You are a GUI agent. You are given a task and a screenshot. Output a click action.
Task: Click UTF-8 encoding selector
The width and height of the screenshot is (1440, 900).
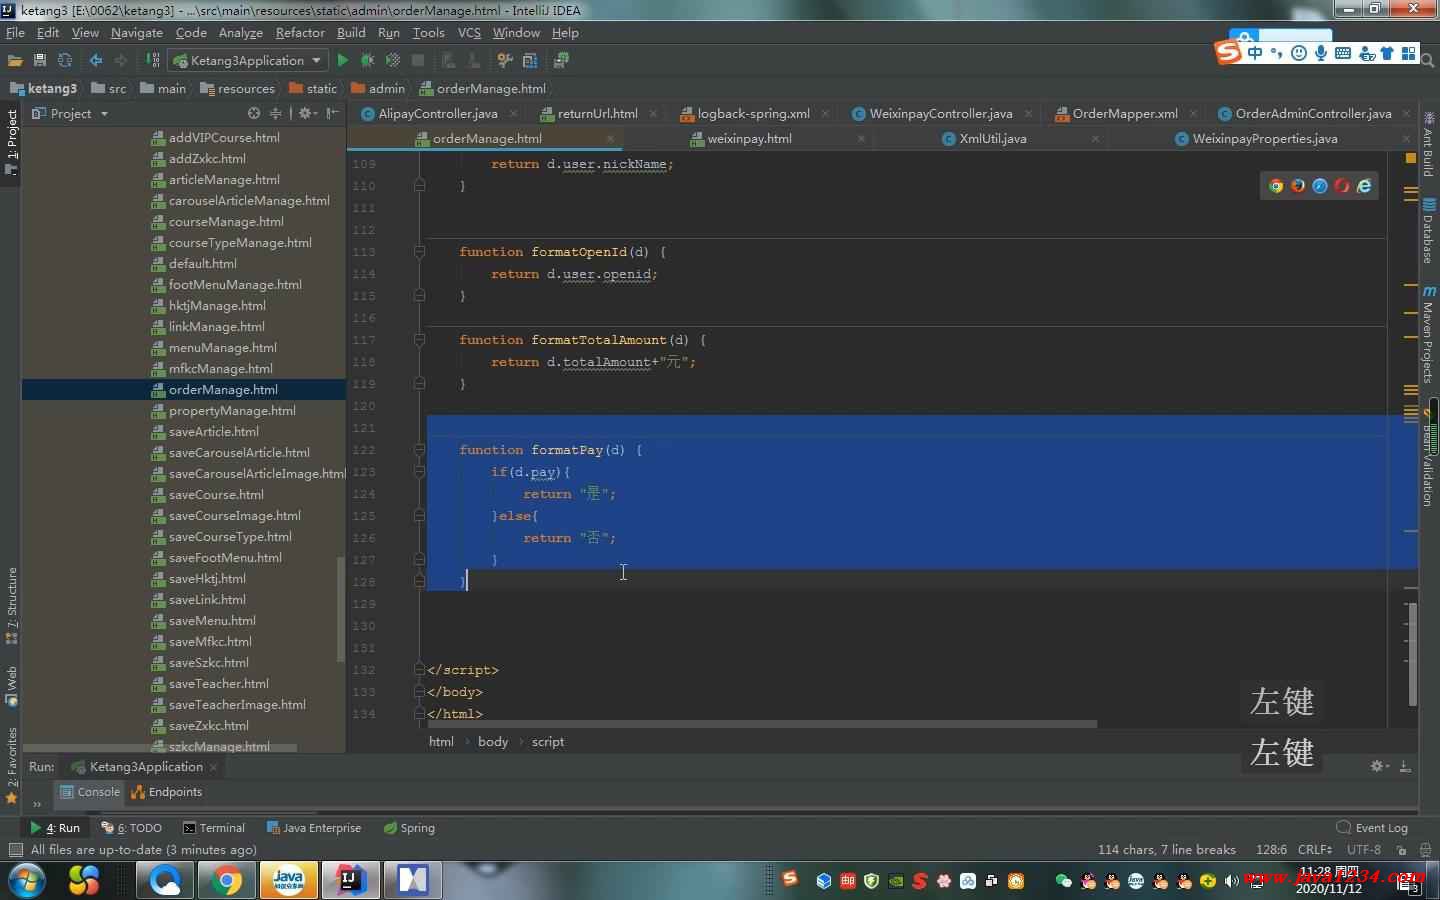click(x=1364, y=850)
